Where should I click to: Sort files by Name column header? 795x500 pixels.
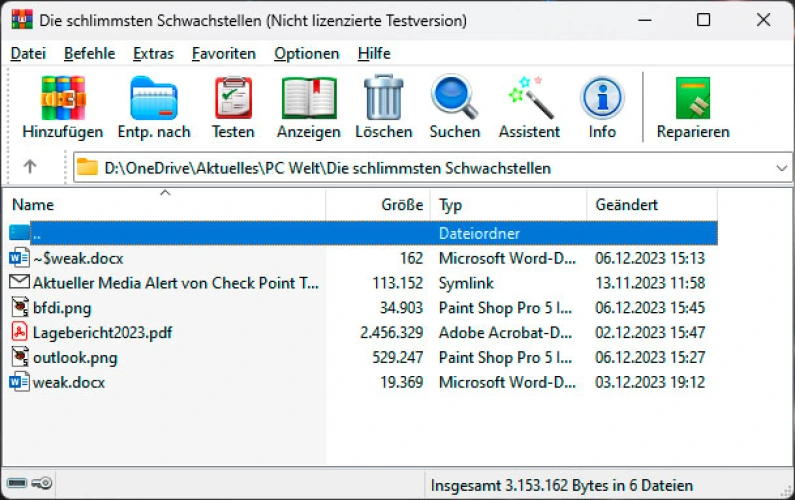33,205
